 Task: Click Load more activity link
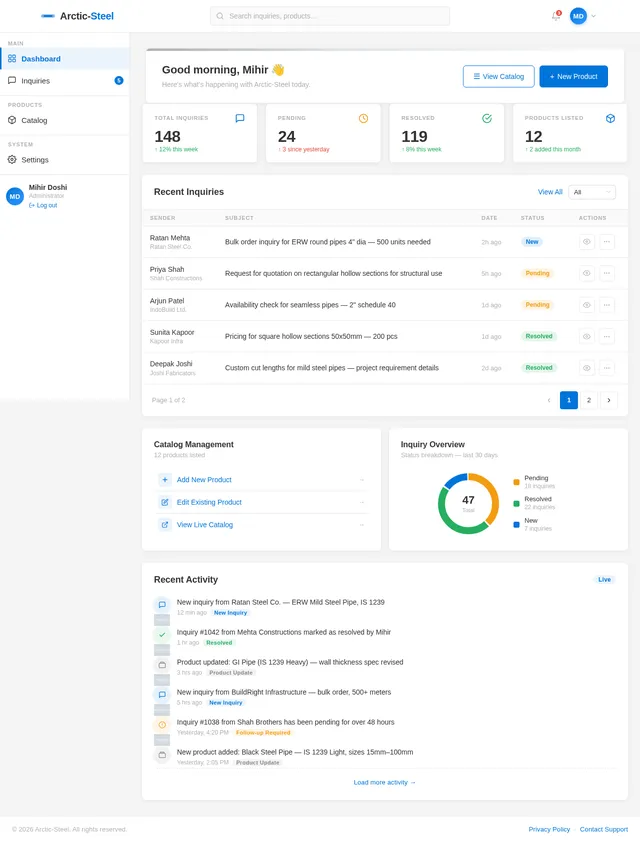coord(384,782)
